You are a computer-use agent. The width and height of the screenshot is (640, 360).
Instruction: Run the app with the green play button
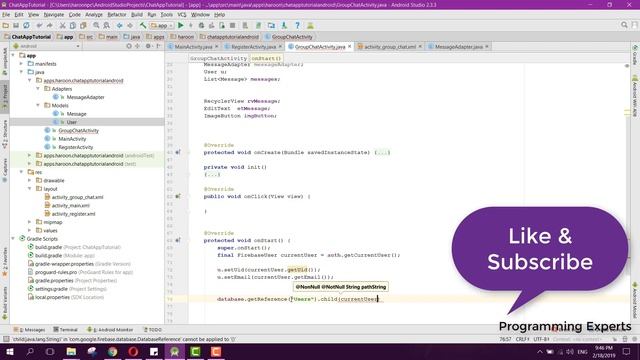click(x=180, y=25)
